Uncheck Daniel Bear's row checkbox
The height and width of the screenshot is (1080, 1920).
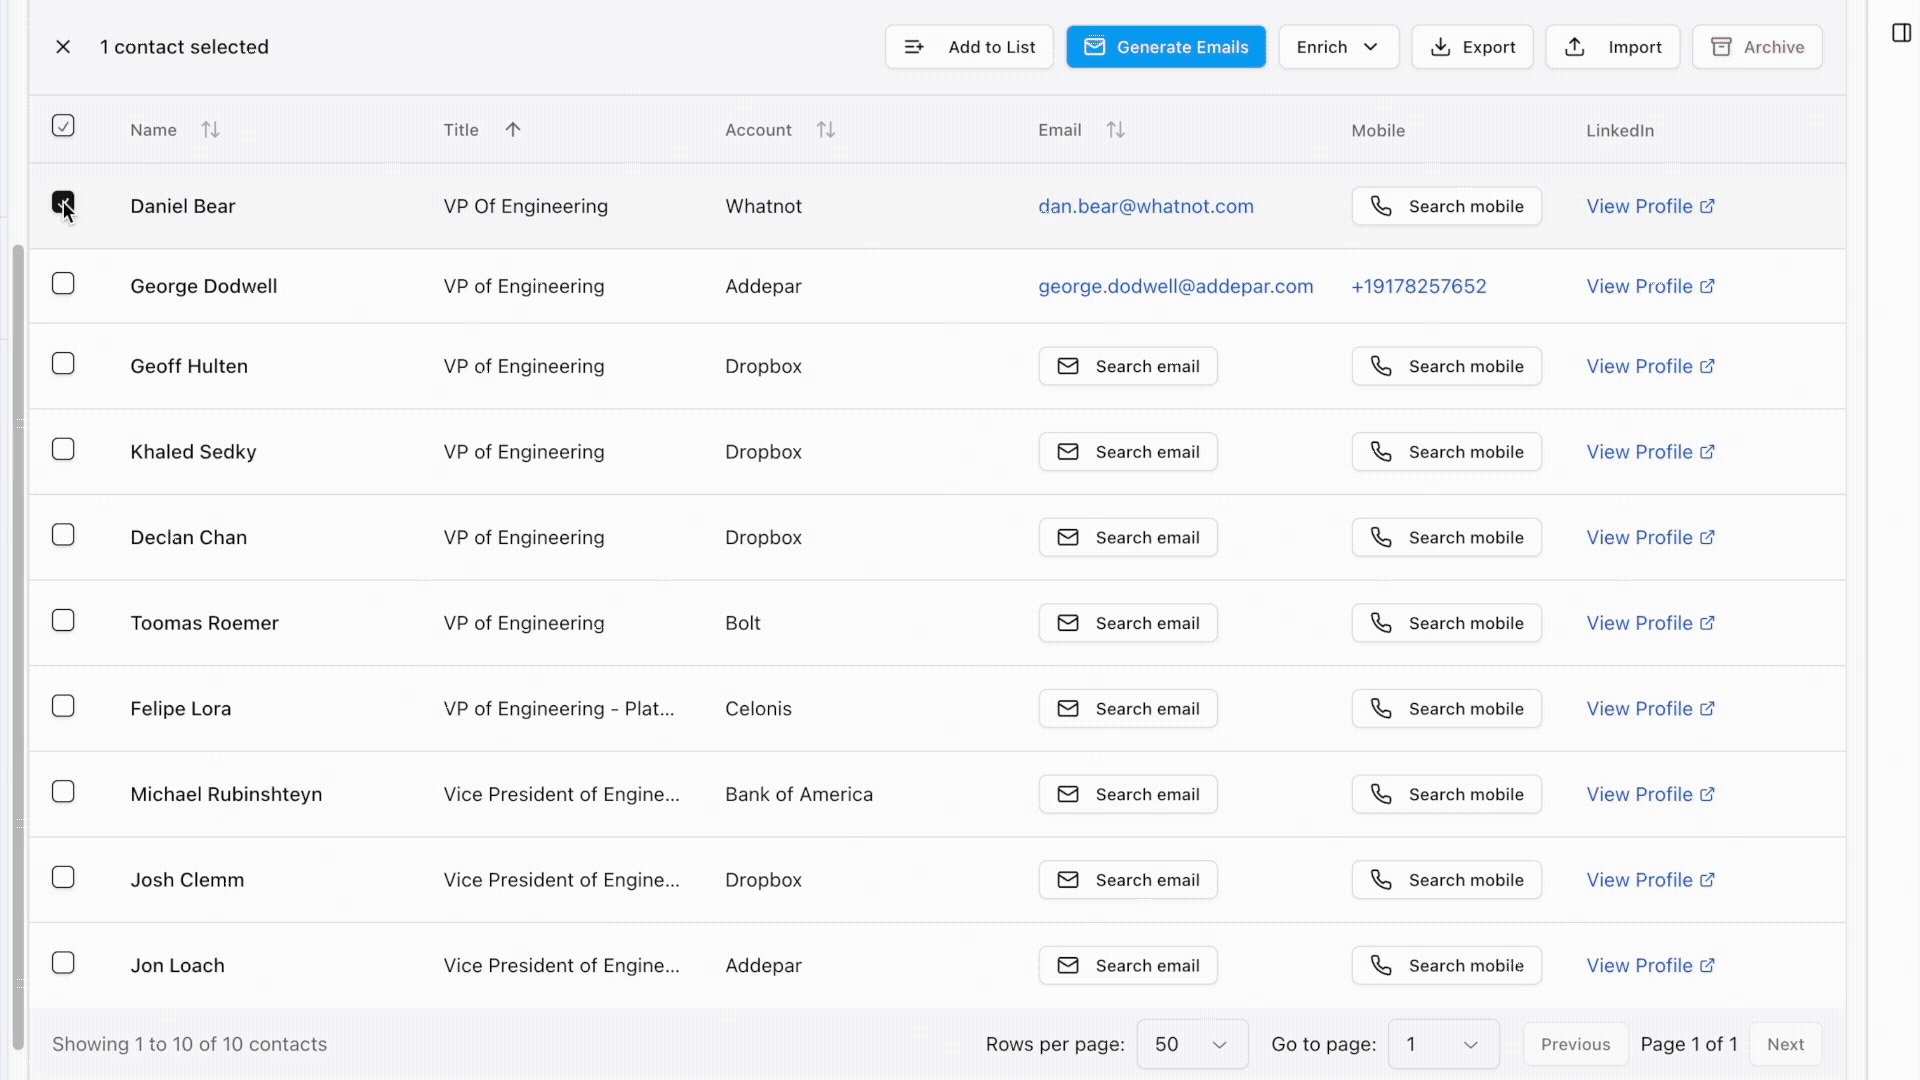point(63,204)
